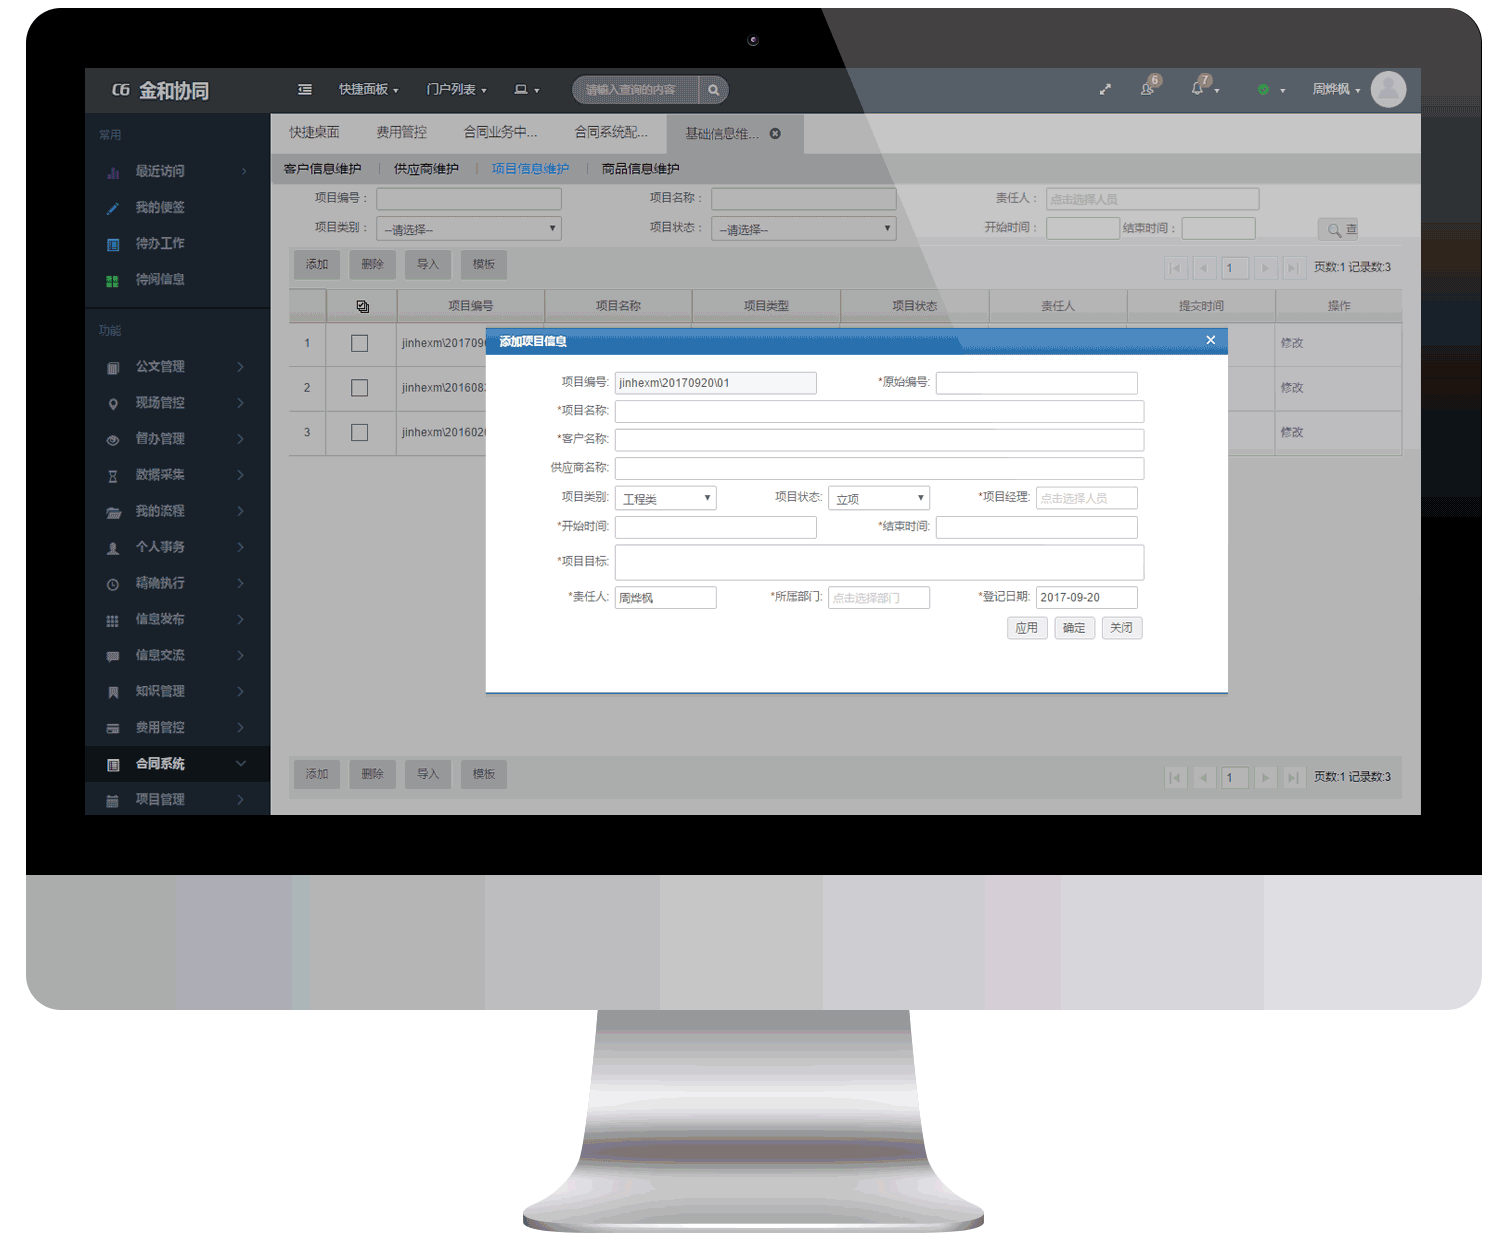Click the 我的流程 folder icon
The height and width of the screenshot is (1260, 1500).
click(x=113, y=512)
